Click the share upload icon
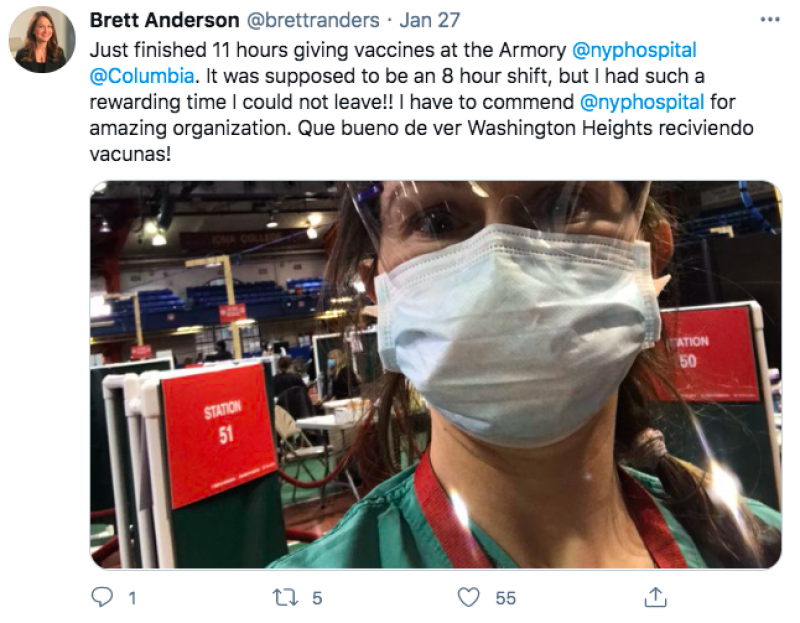800x623 pixels. [655, 597]
